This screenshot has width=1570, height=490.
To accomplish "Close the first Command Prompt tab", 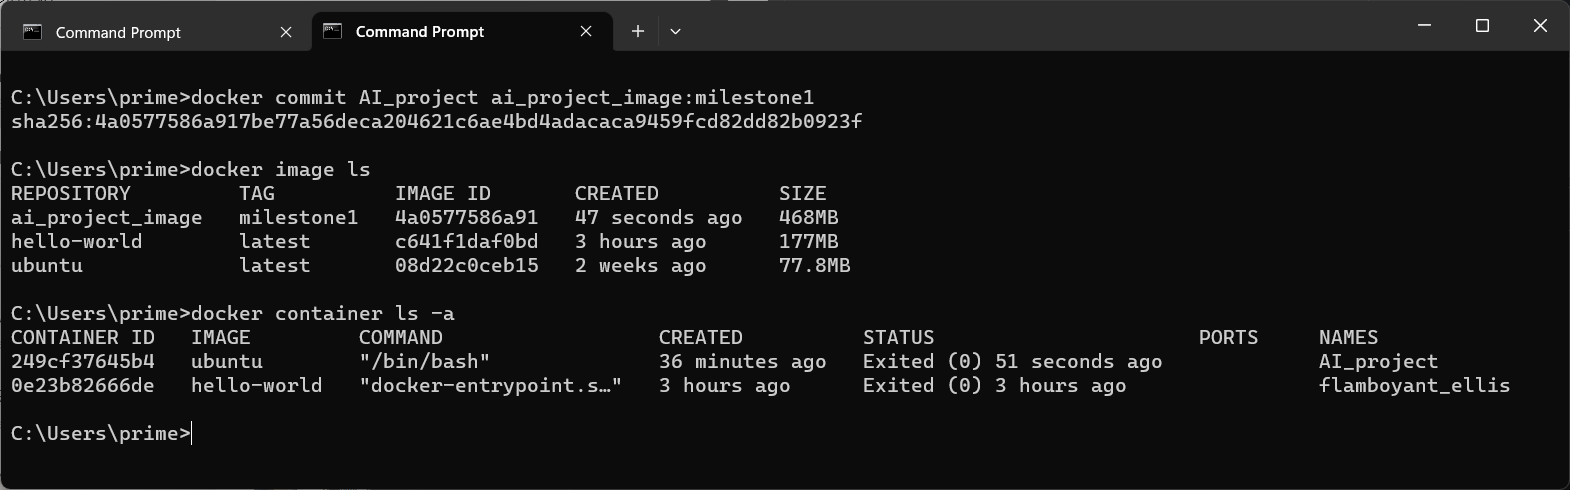I will click(x=286, y=32).
